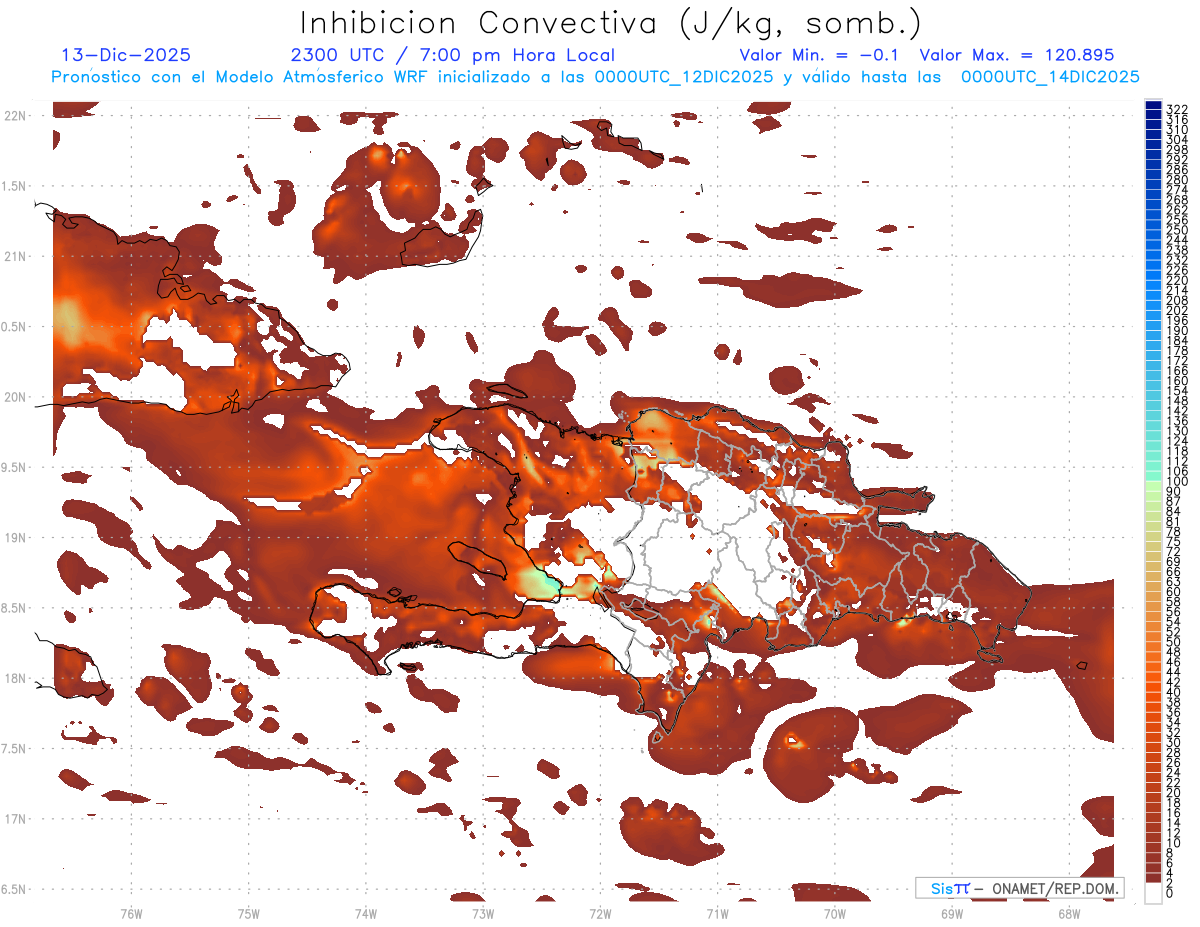The height and width of the screenshot is (927, 1200).
Task: Click the colorbar value '202'
Action: tap(1177, 310)
